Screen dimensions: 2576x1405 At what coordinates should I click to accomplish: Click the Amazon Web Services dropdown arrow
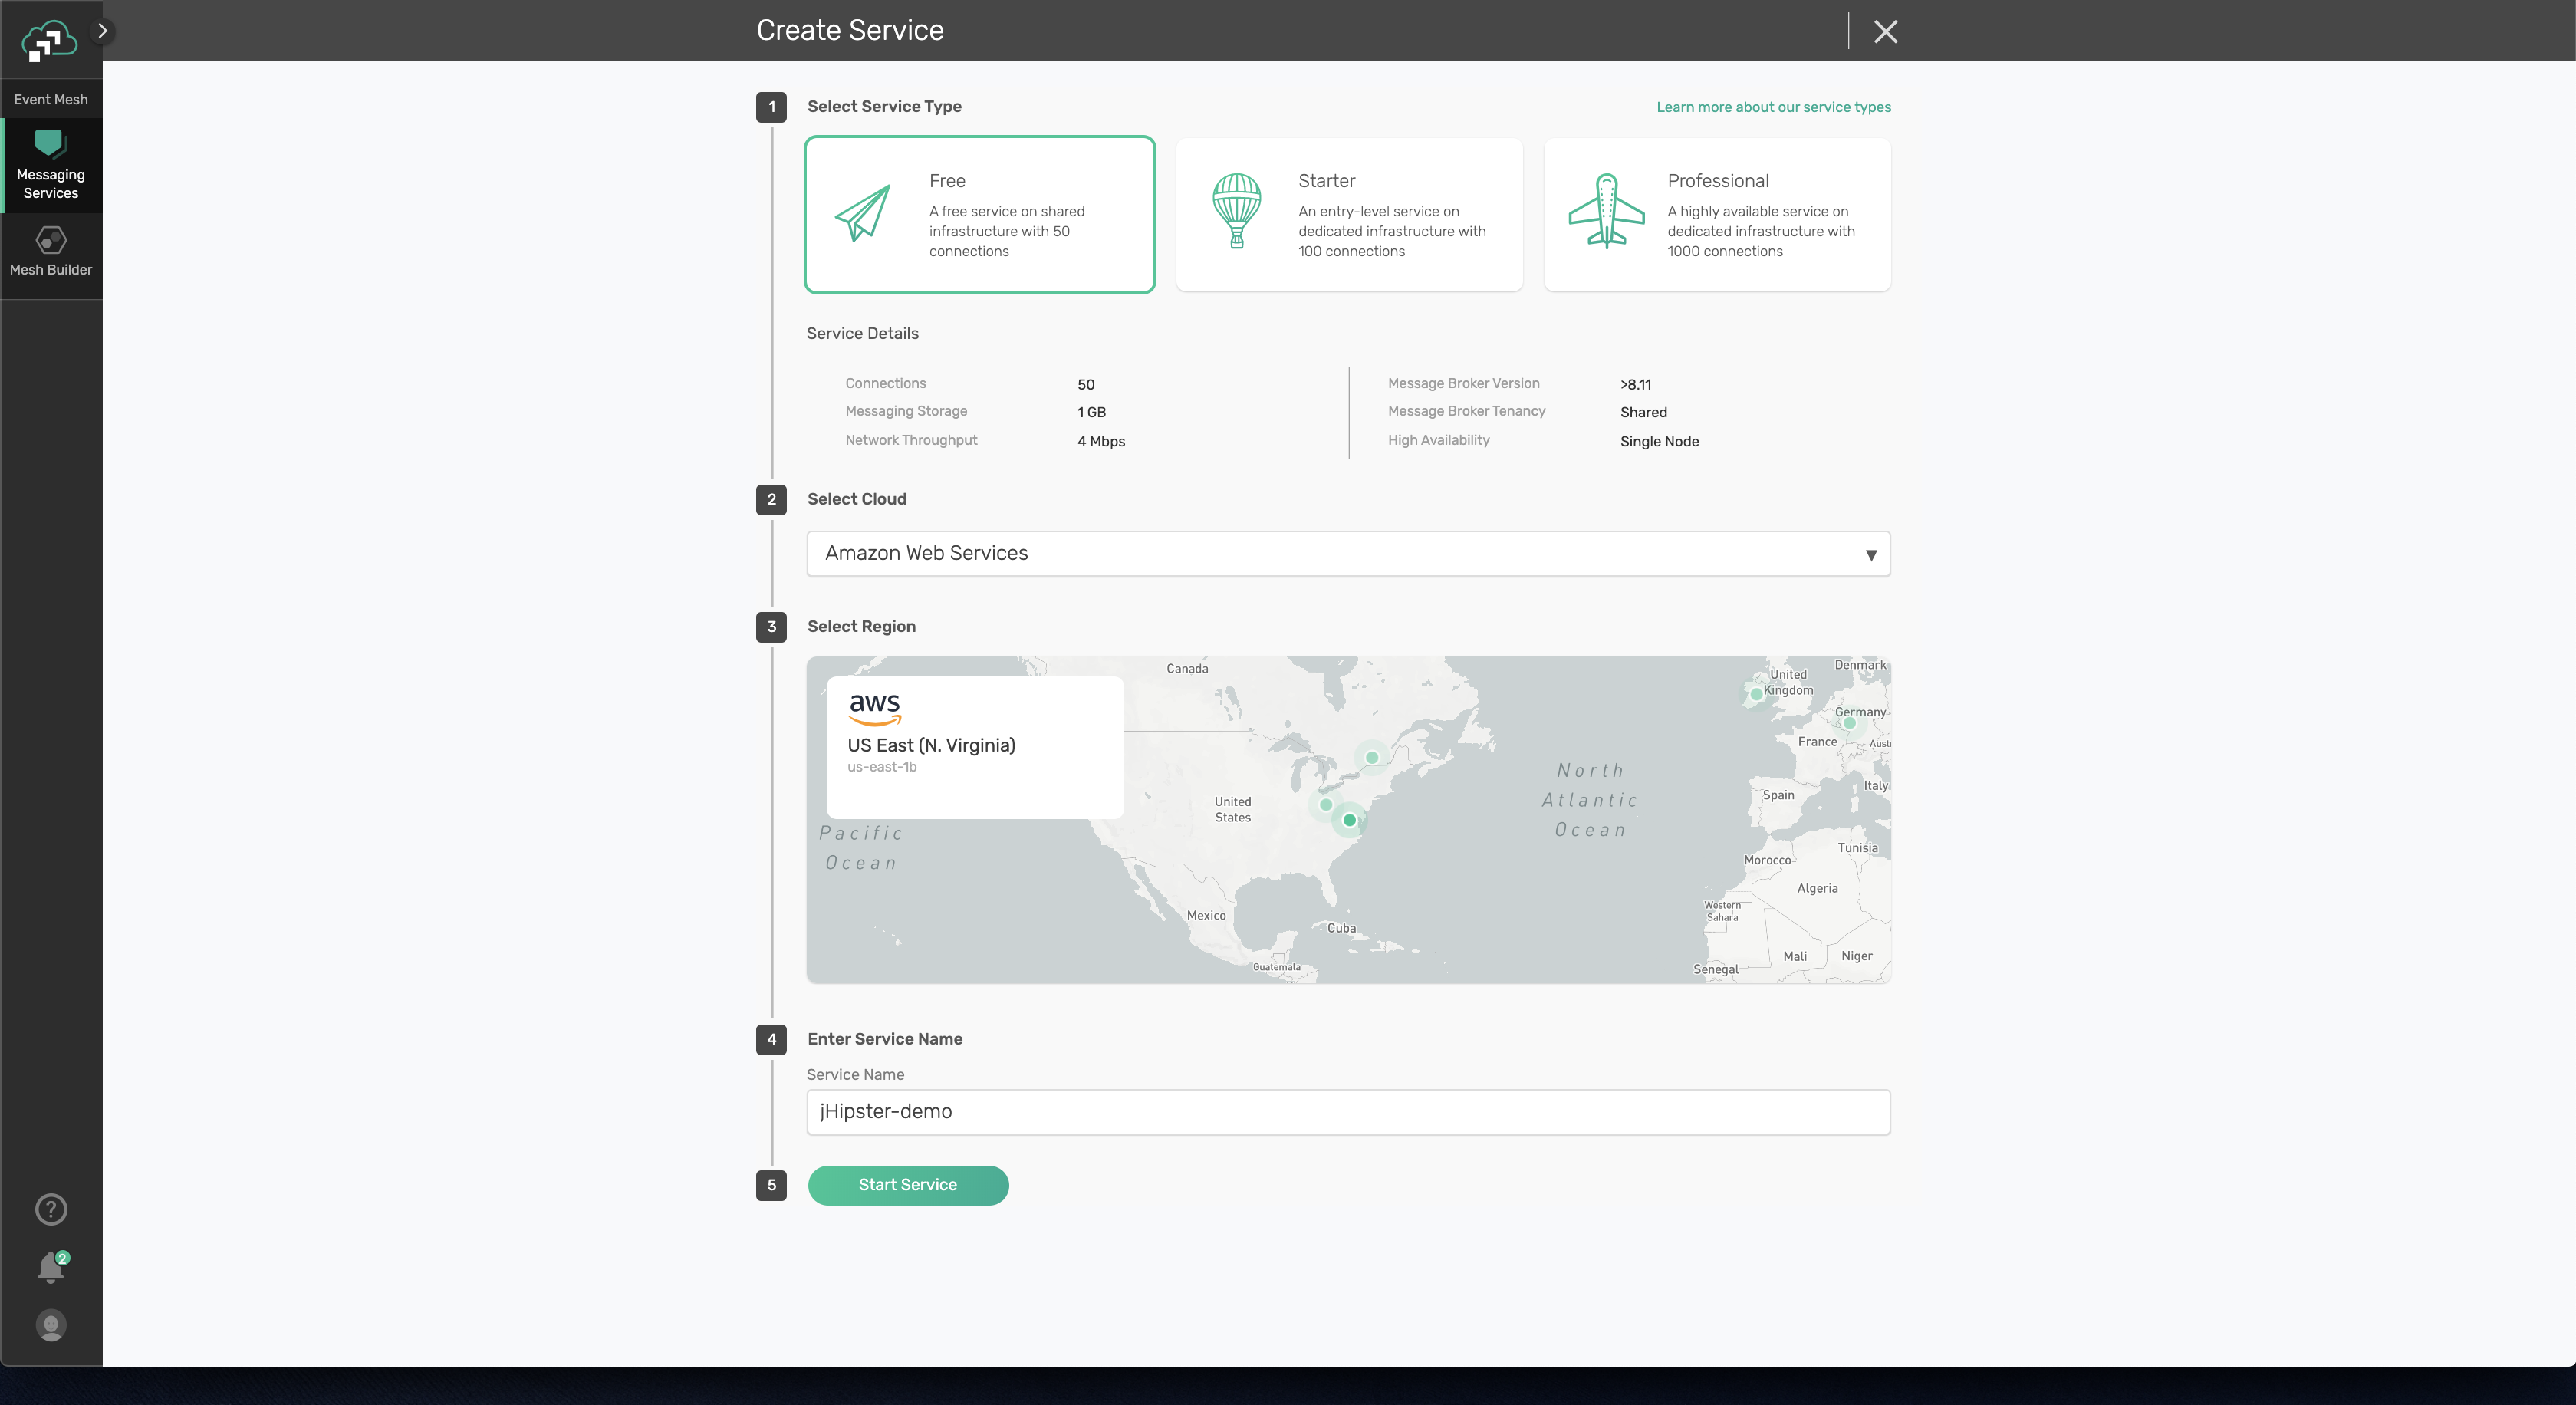pyautogui.click(x=1870, y=554)
